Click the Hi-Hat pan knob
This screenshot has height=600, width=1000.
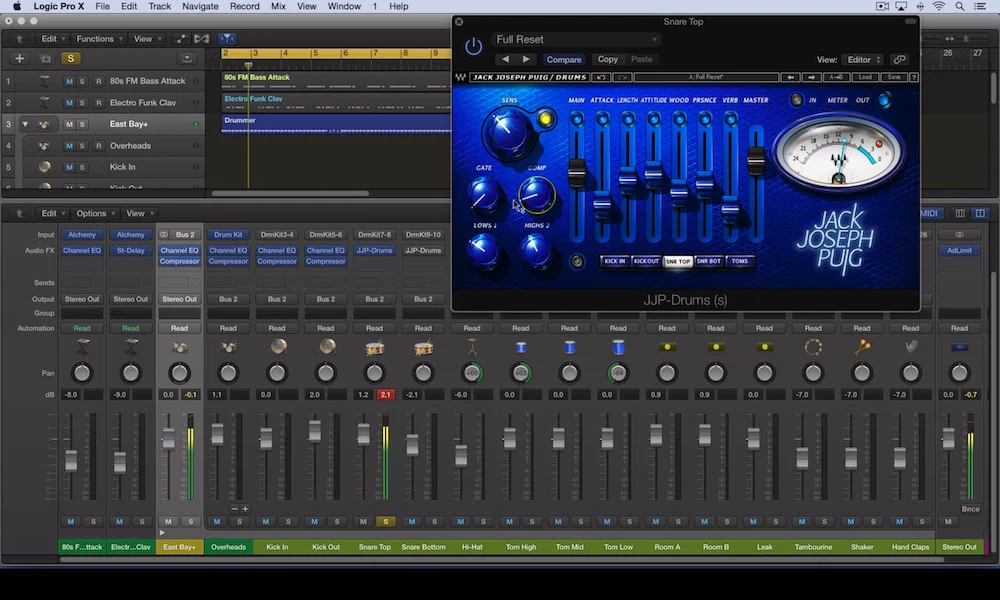472,373
